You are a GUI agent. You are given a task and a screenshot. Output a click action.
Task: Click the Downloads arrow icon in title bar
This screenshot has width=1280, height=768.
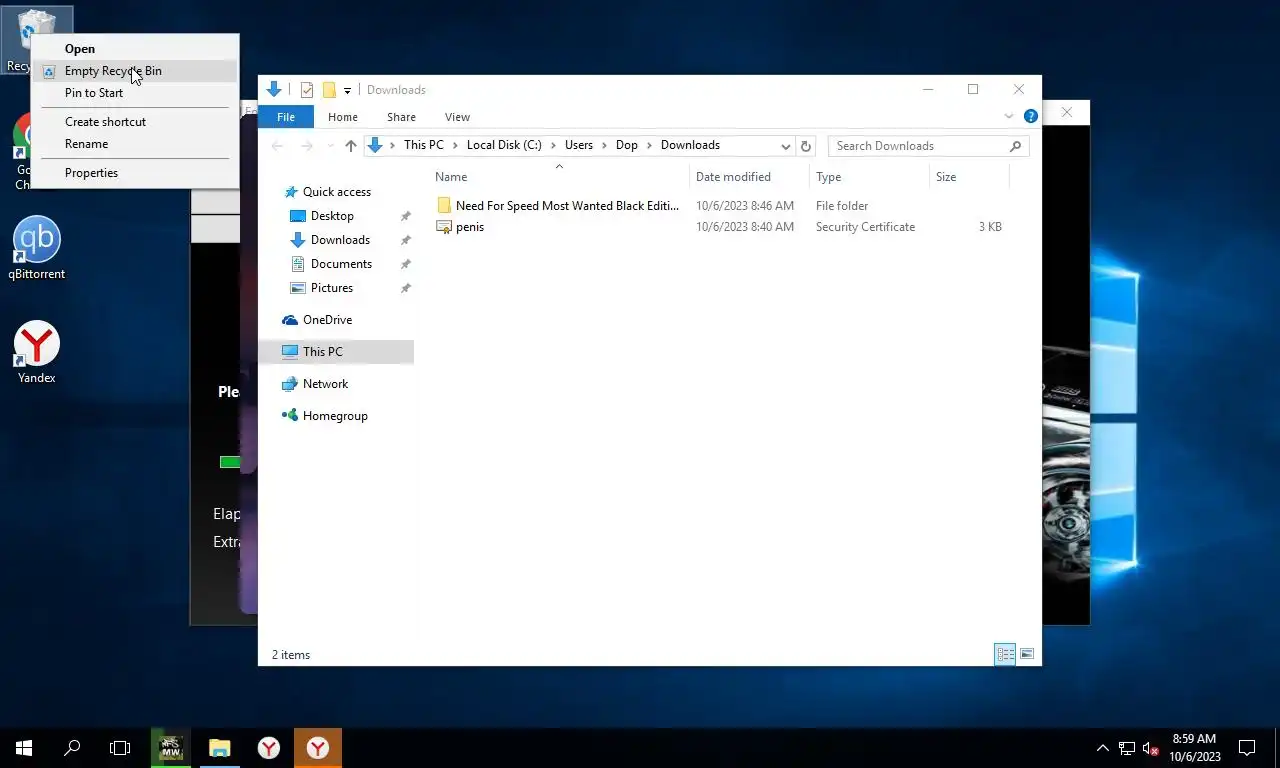[x=274, y=90]
